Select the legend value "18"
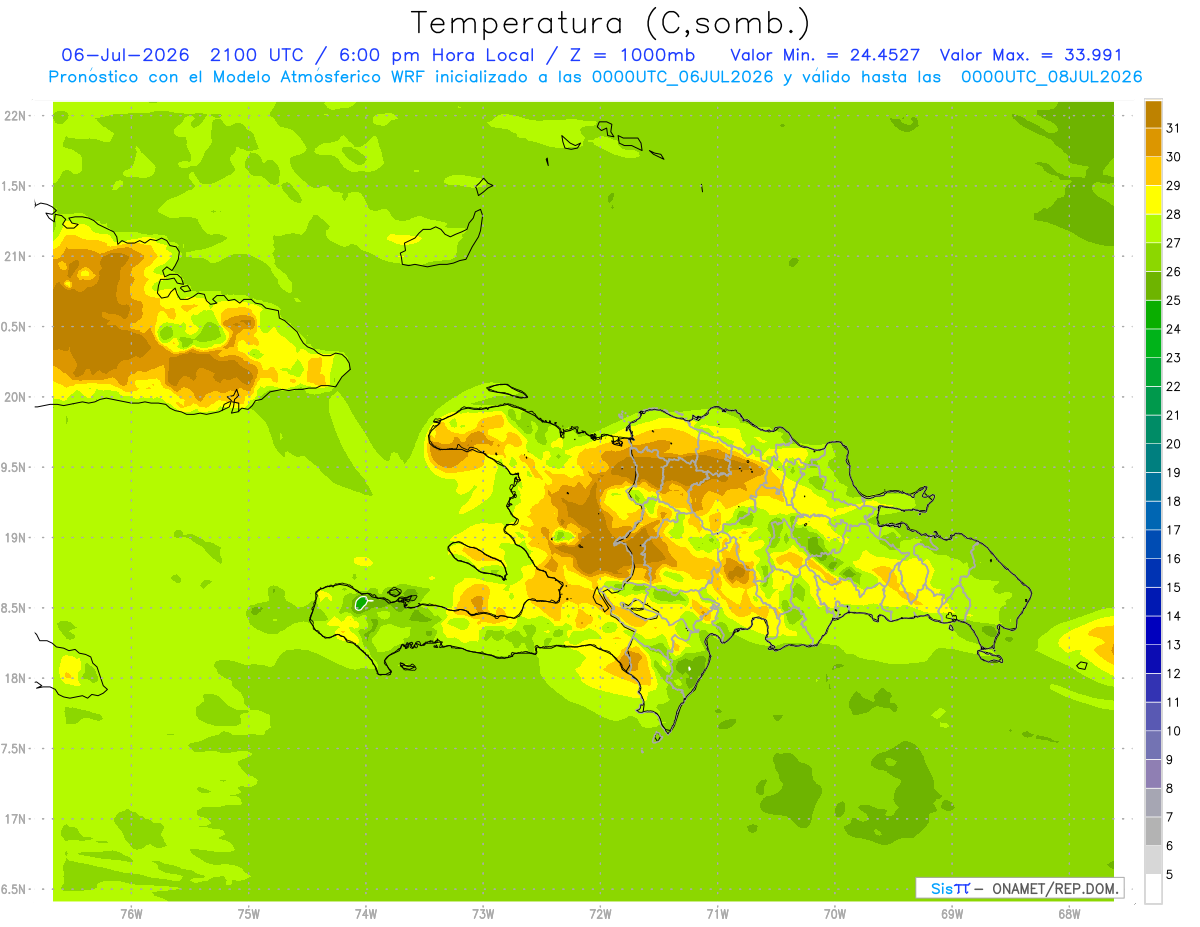Viewport: 1200px width, 927px height. coord(1174,501)
